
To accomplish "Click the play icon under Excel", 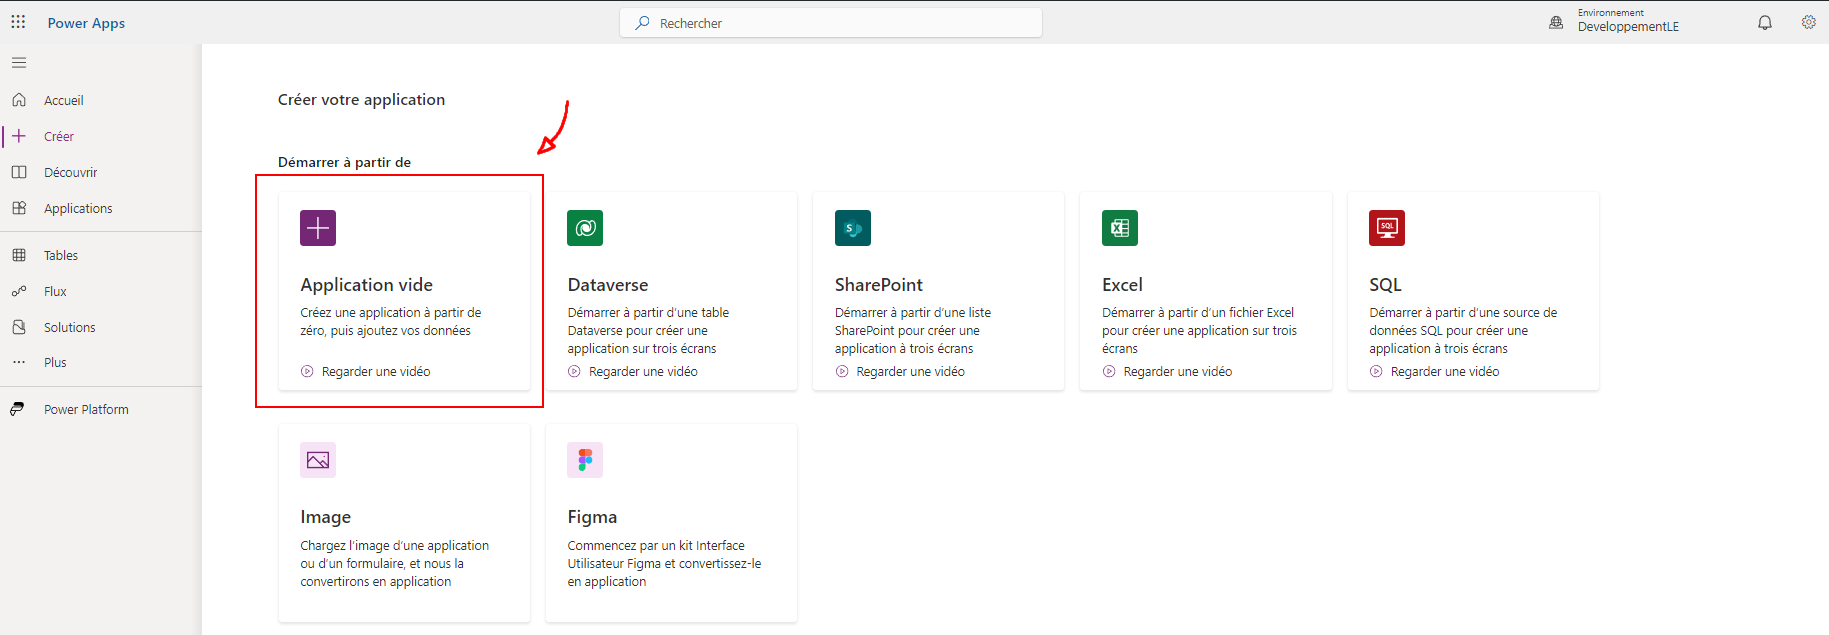I will click(x=1109, y=371).
